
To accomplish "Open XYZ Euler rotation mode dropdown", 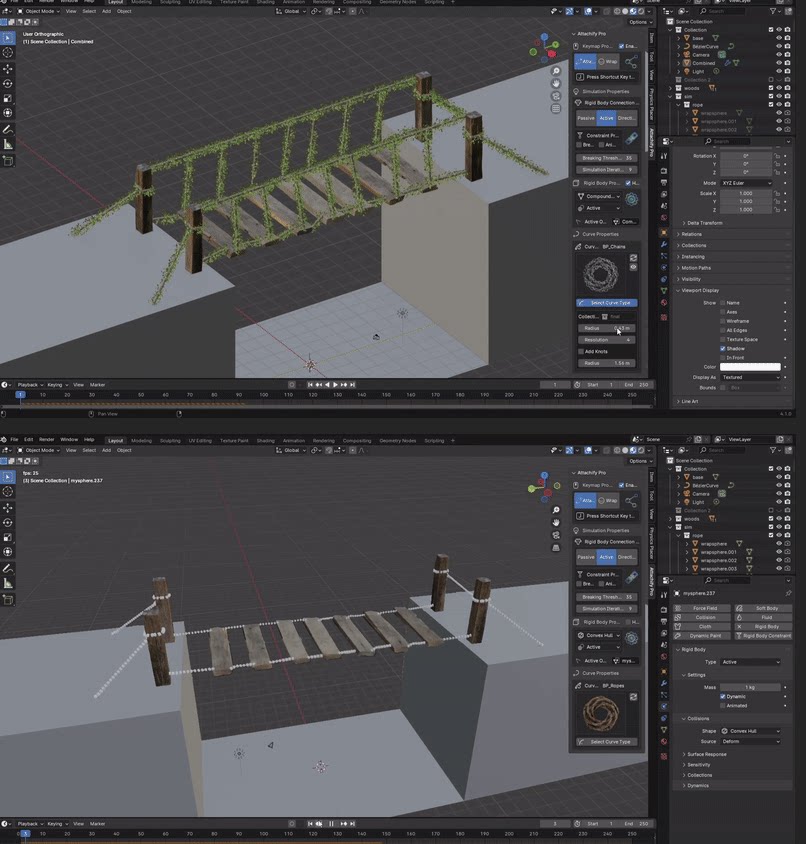I will 747,183.
